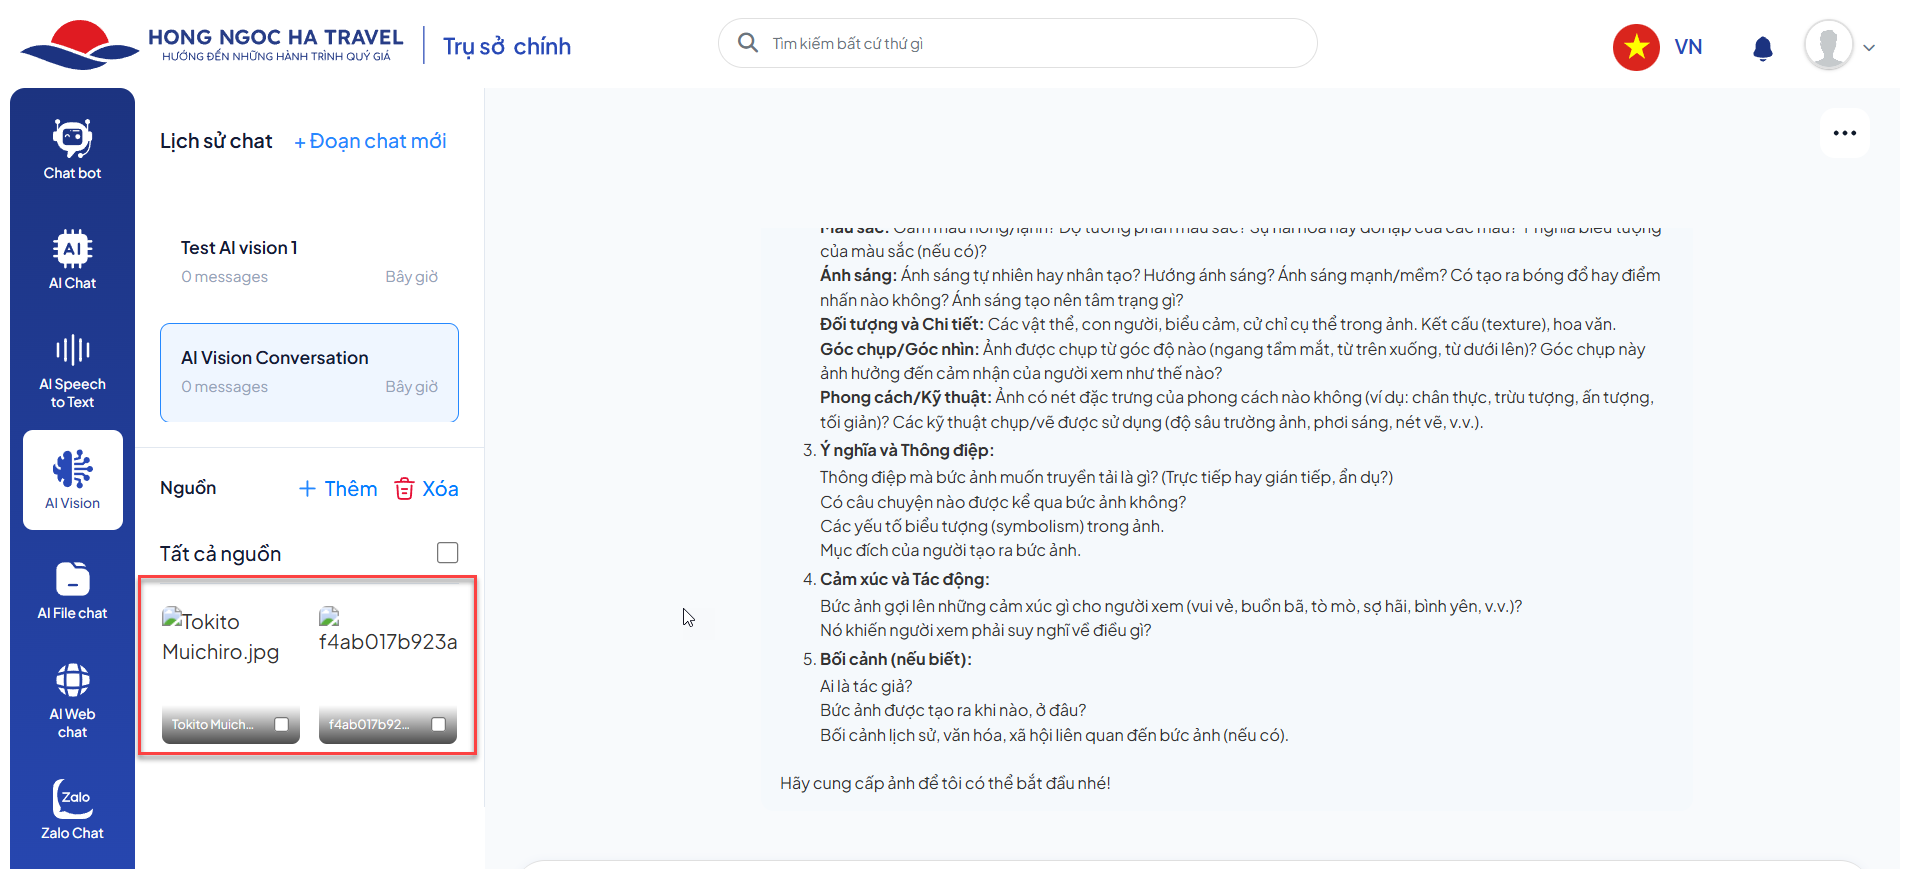Click the 'Tìm kiếm bất cứ thứ gì' search field
The image size is (1920, 869).
tap(1030, 44)
